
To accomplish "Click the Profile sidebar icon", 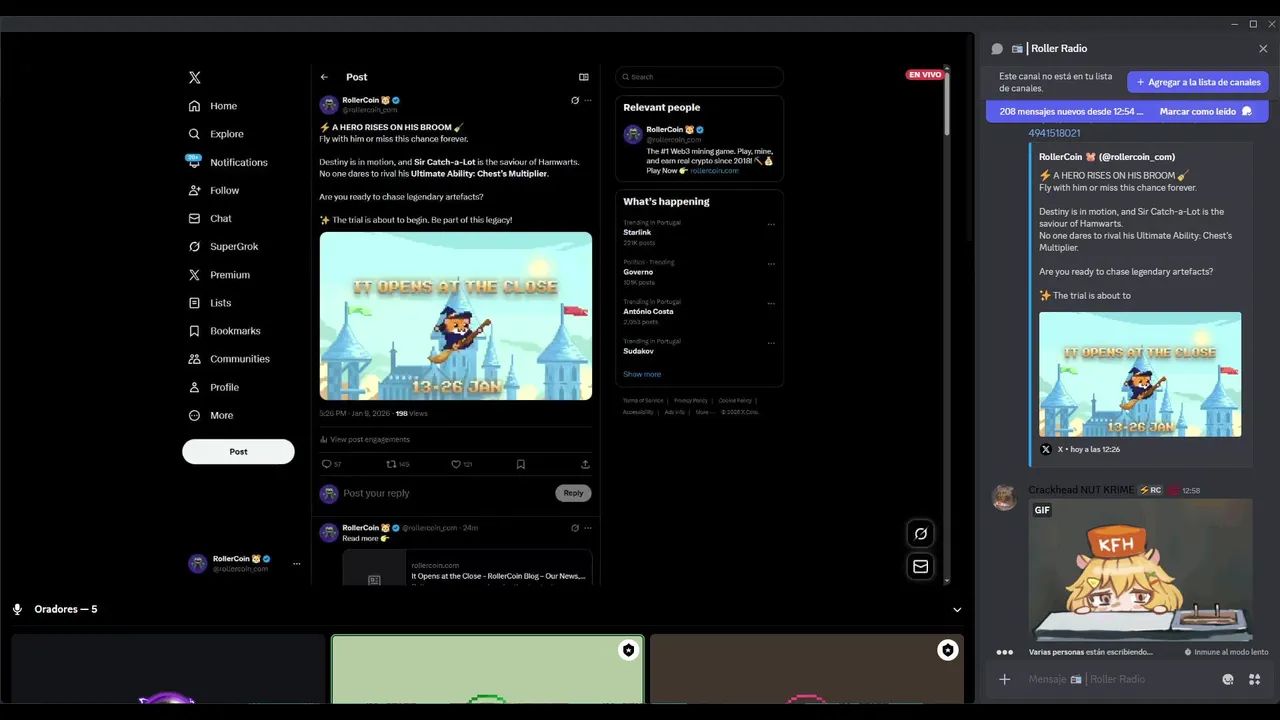I will tap(195, 387).
